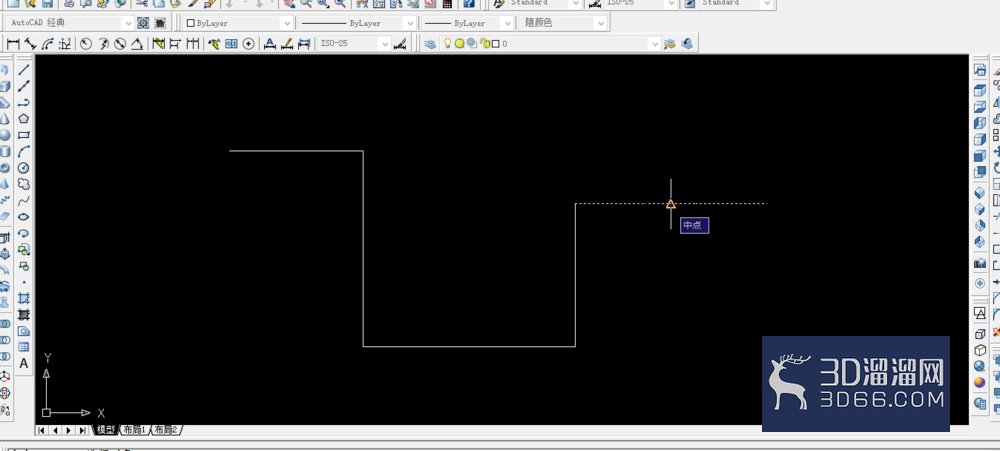Viewport: 1000px width, 451px height.
Task: Click the Ordinate dimension icon
Action: point(64,44)
